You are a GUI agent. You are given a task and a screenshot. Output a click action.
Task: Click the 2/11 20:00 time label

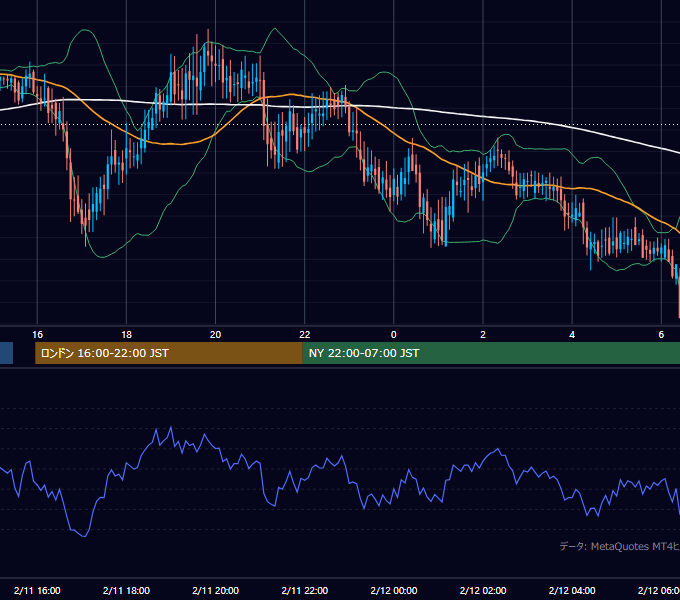click(216, 590)
